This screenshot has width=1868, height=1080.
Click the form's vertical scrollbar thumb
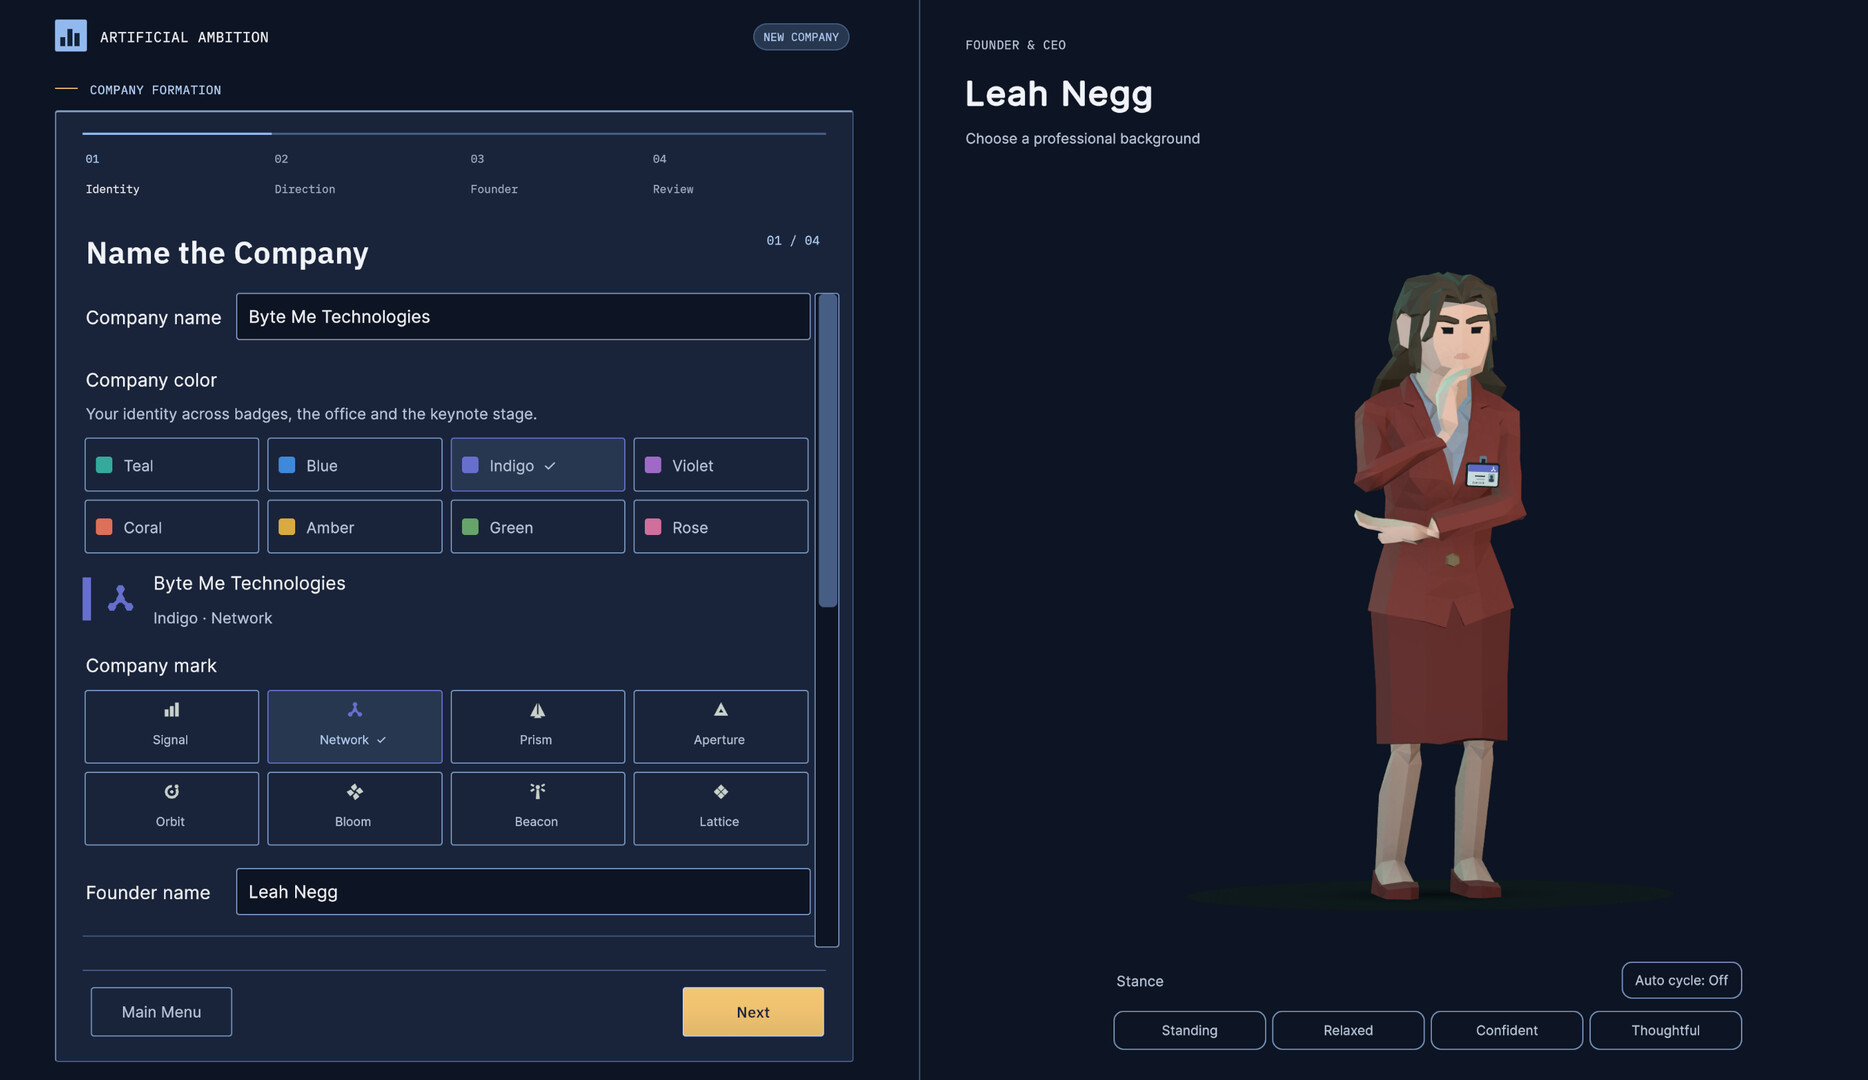coord(827,451)
